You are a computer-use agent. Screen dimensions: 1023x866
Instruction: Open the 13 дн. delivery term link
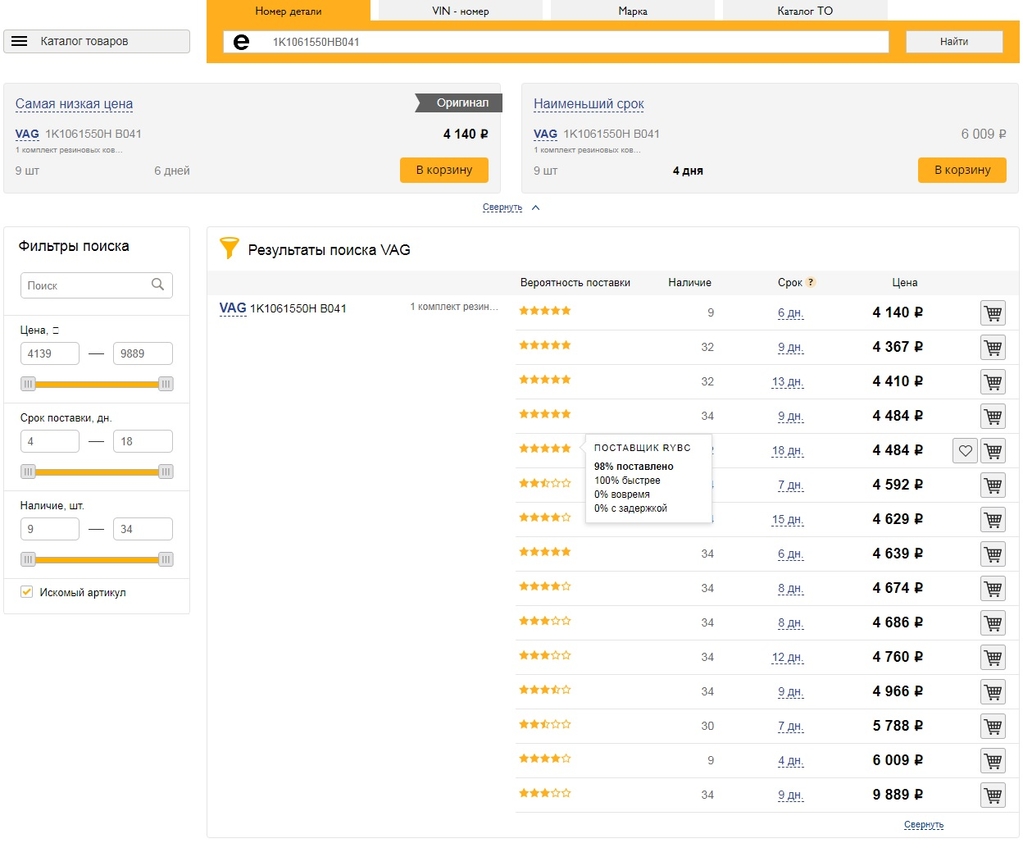click(x=787, y=382)
